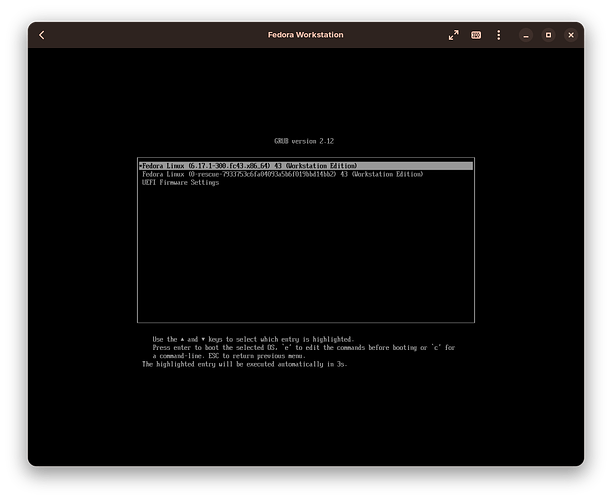The width and height of the screenshot is (612, 500).
Task: Click the GRUB version 2.12 heading
Action: tap(304, 141)
